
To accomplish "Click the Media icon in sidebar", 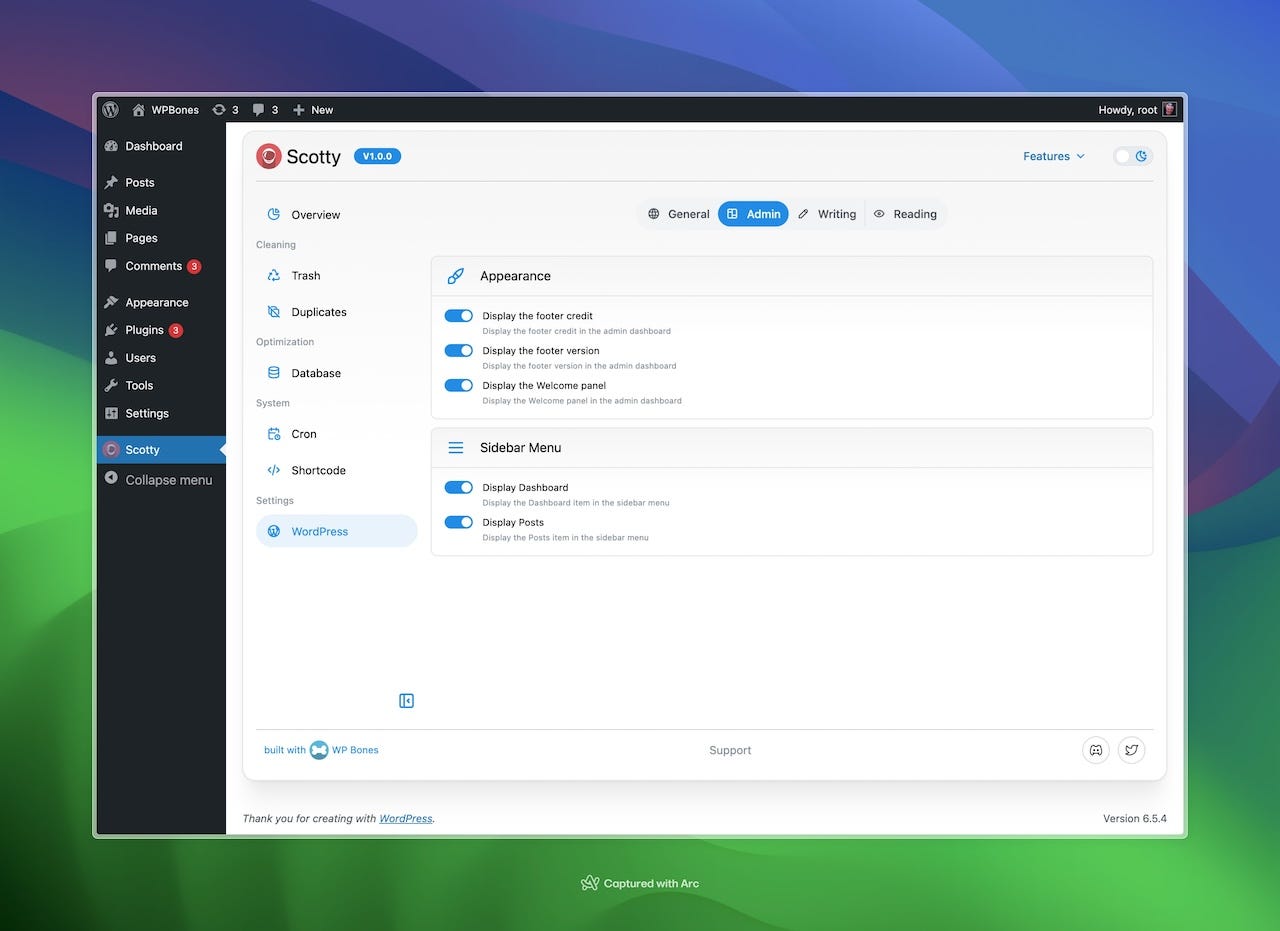I will click(111, 210).
